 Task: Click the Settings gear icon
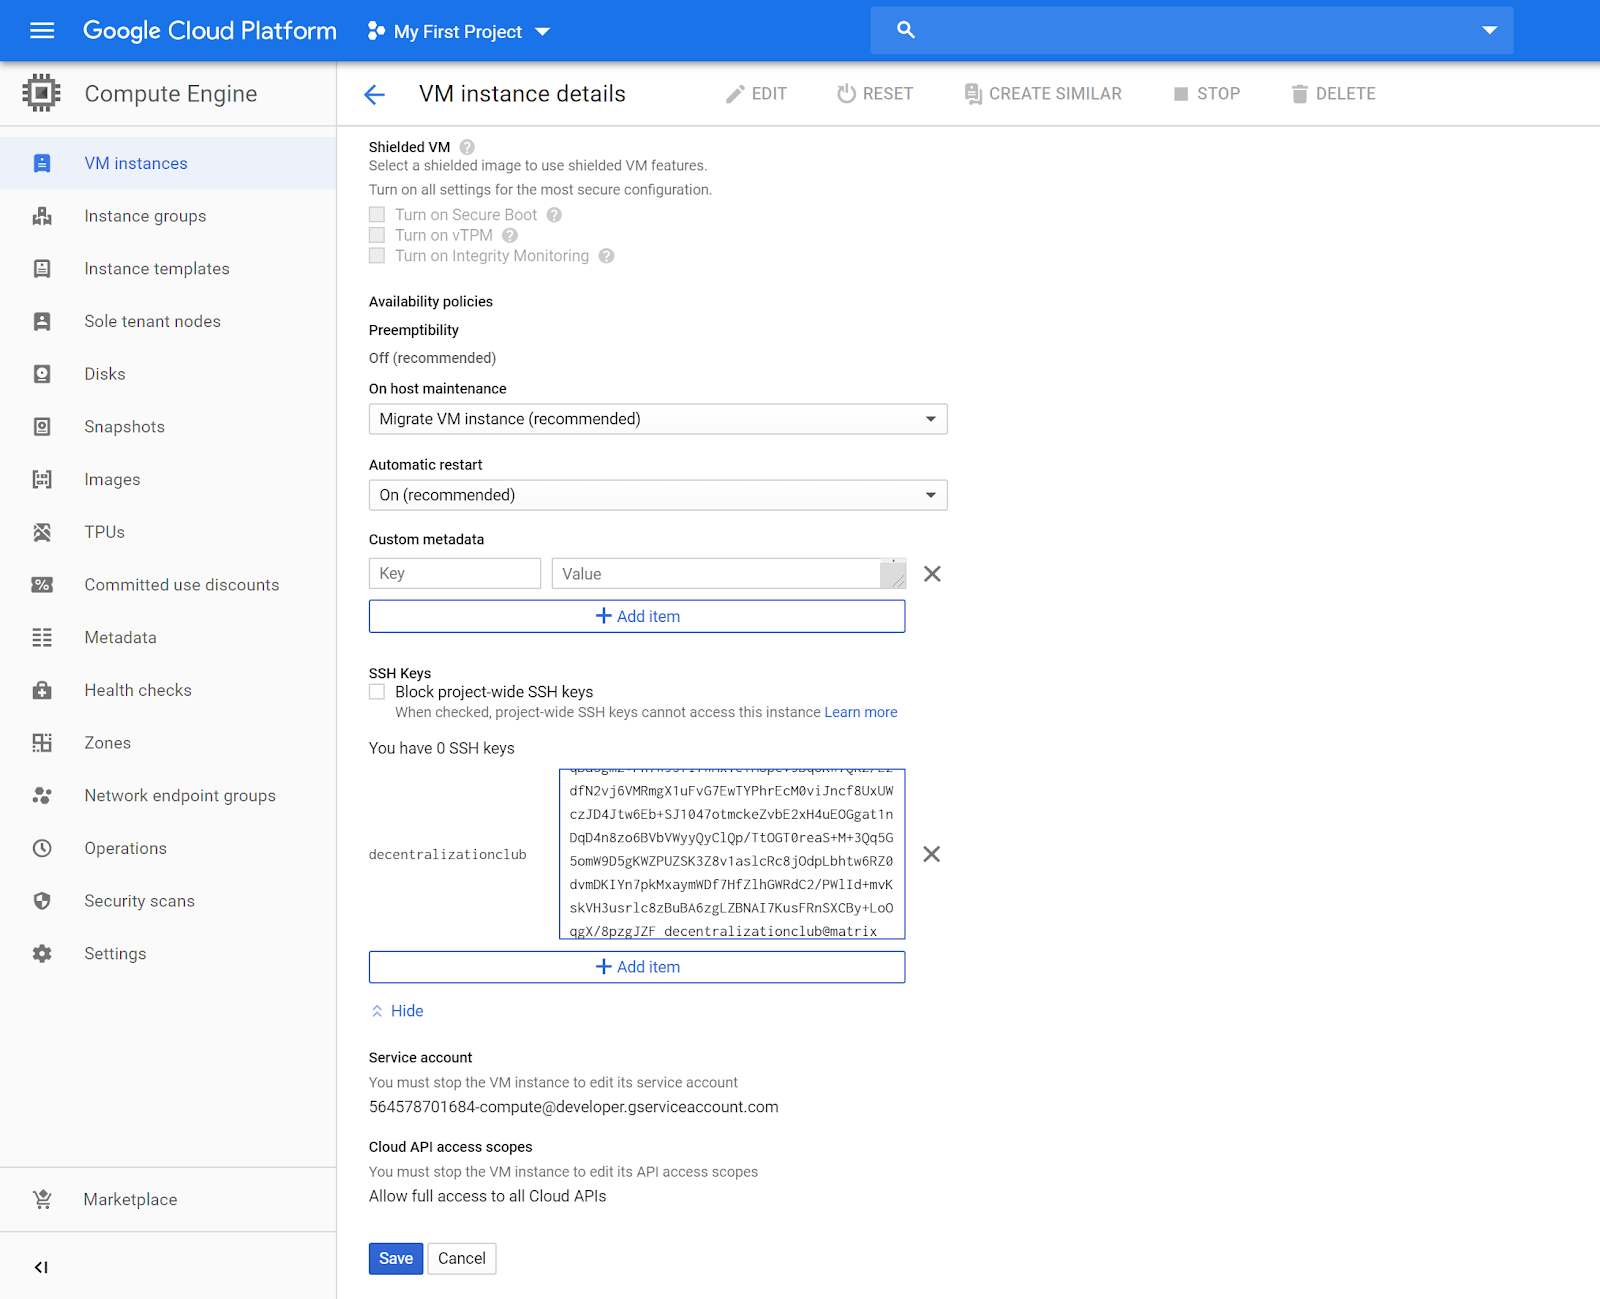(42, 954)
